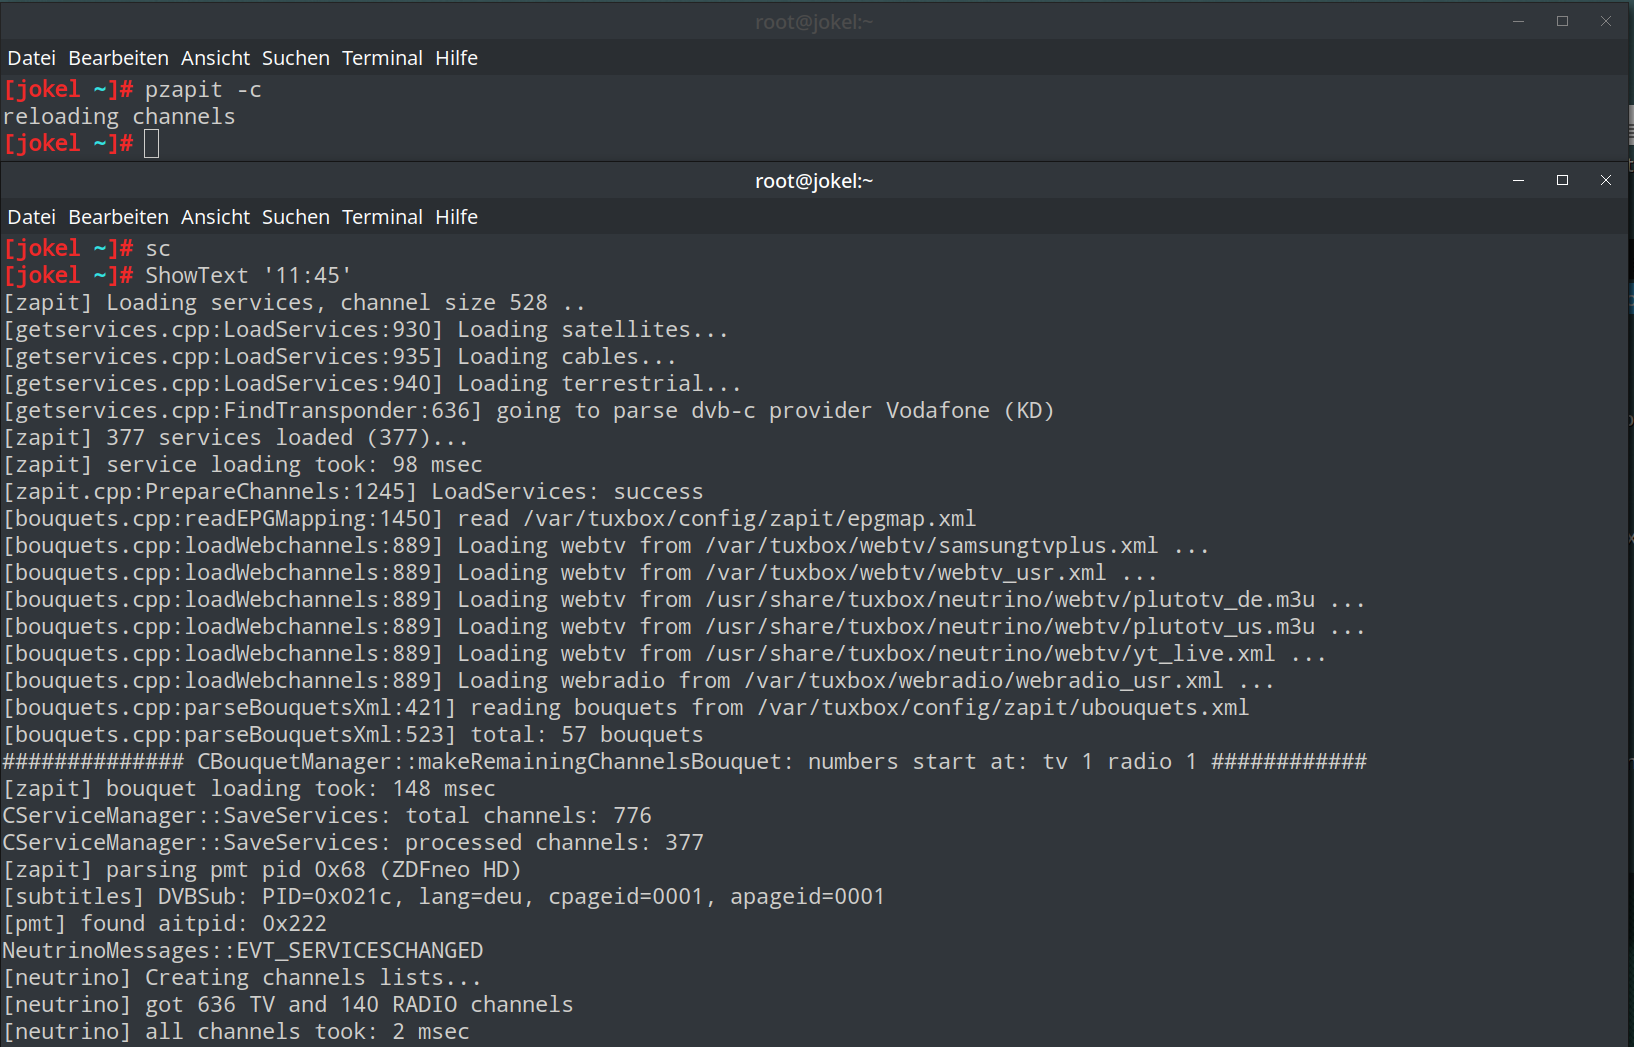Open Ansicht menu in upper terminal window
1634x1047 pixels.
click(215, 58)
